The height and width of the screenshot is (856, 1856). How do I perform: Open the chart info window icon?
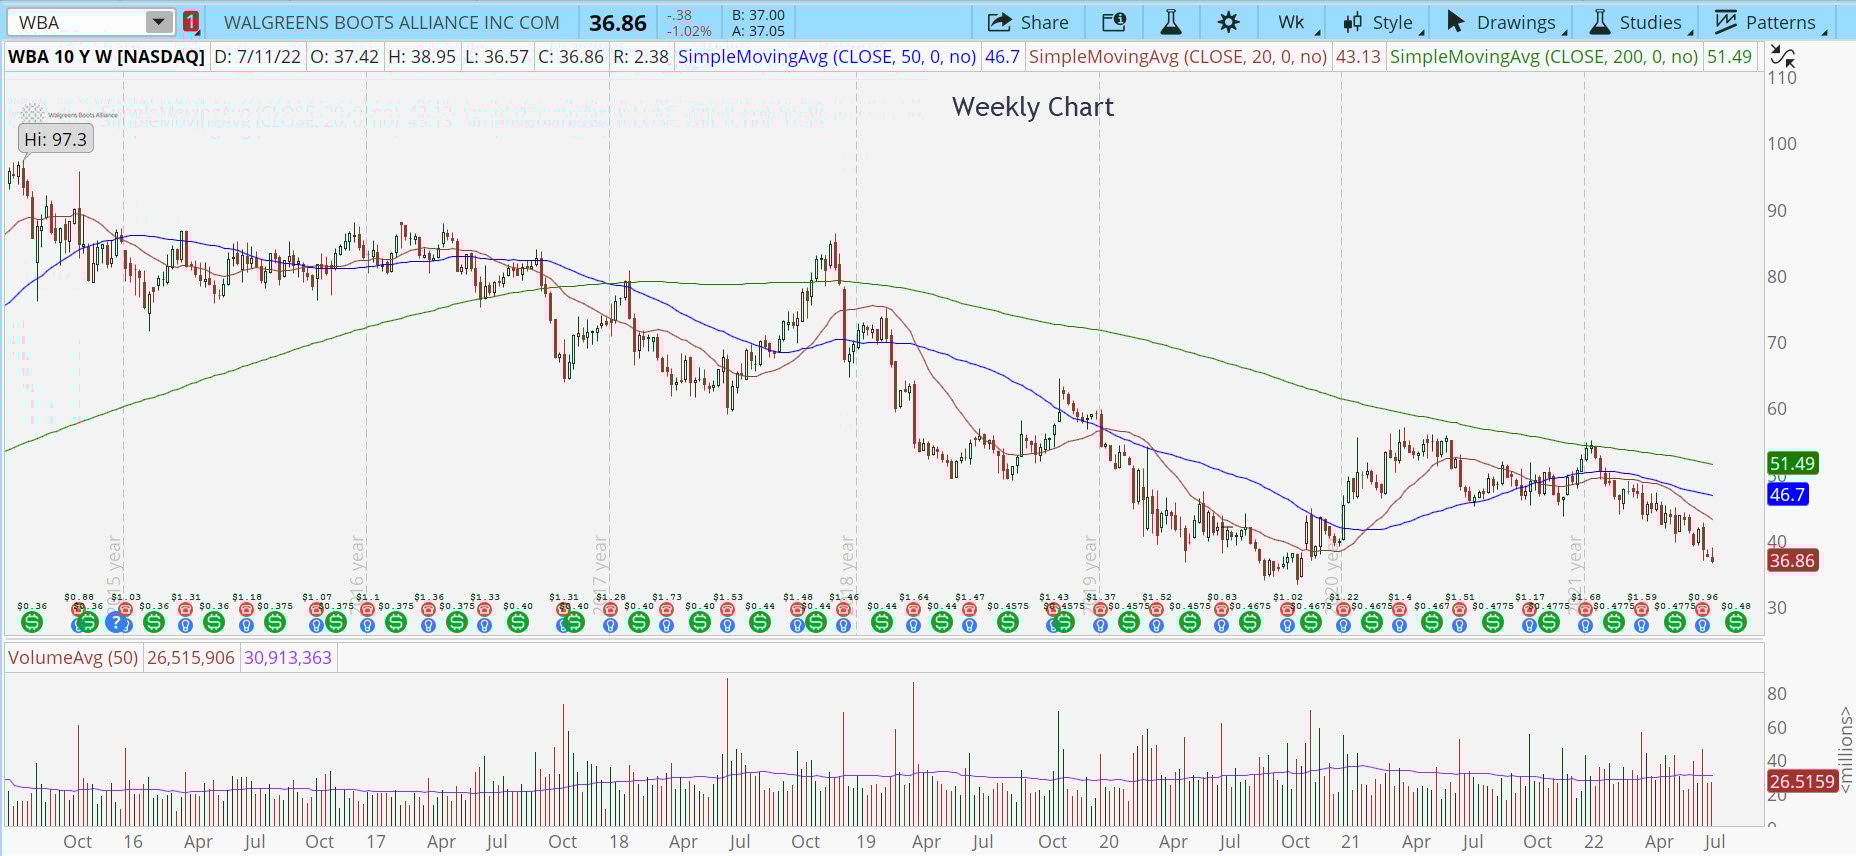tap(1113, 22)
